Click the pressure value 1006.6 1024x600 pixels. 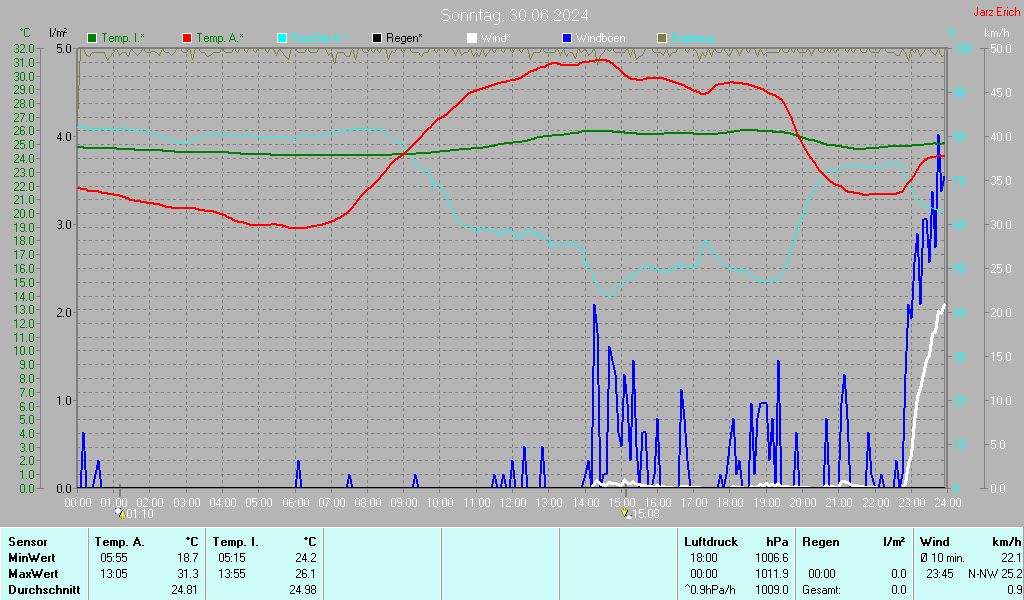(x=771, y=558)
